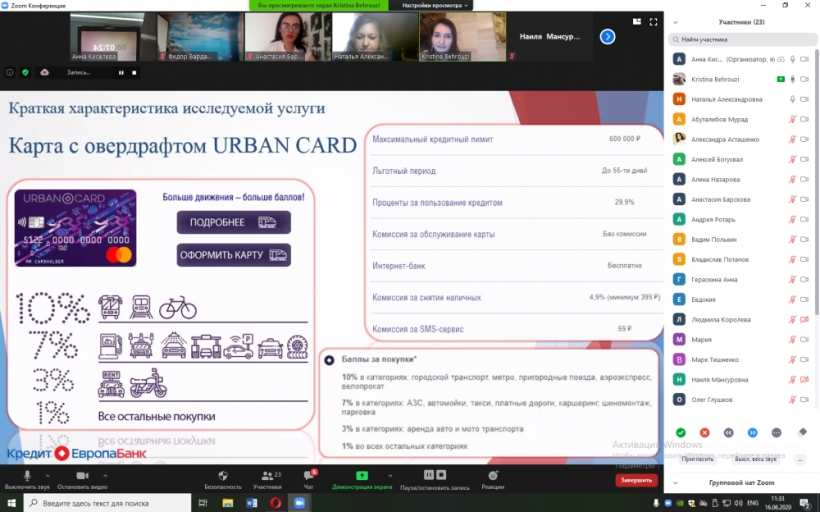The image size is (820, 512).
Task: Open the Чат chat panel icon
Action: [x=309, y=475]
